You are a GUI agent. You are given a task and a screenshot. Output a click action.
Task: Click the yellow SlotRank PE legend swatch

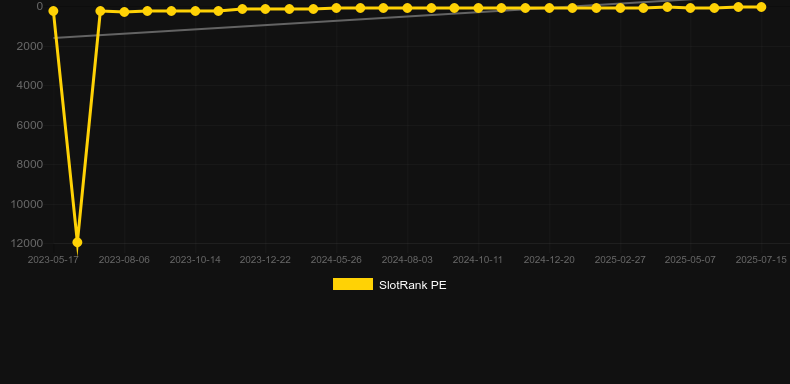click(353, 284)
